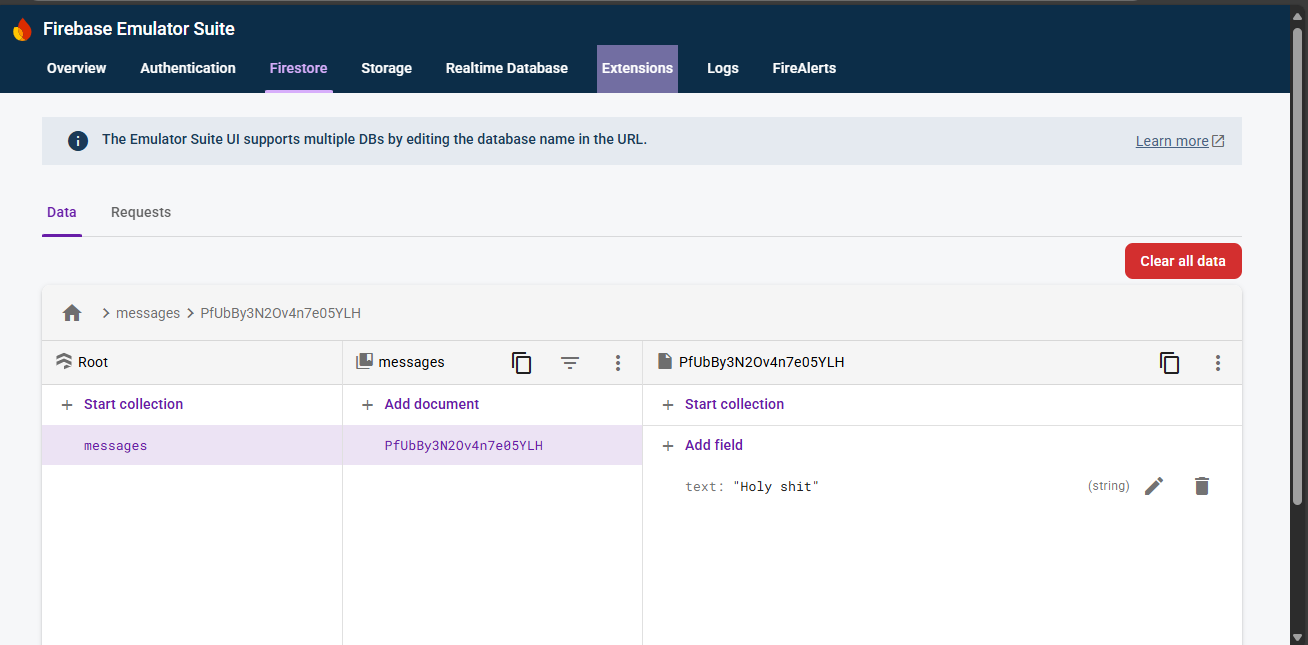Select messages in the Root panel
1308x645 pixels.
[x=115, y=445]
